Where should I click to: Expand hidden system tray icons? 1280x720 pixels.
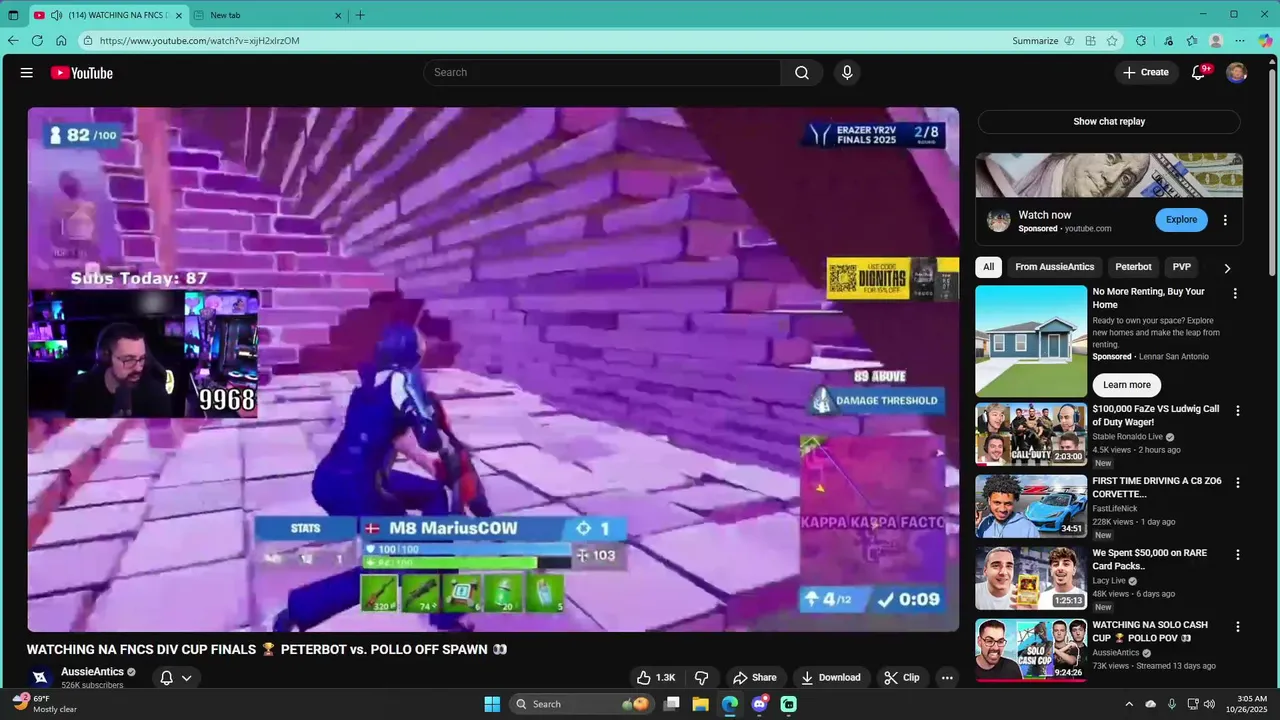tap(1129, 704)
